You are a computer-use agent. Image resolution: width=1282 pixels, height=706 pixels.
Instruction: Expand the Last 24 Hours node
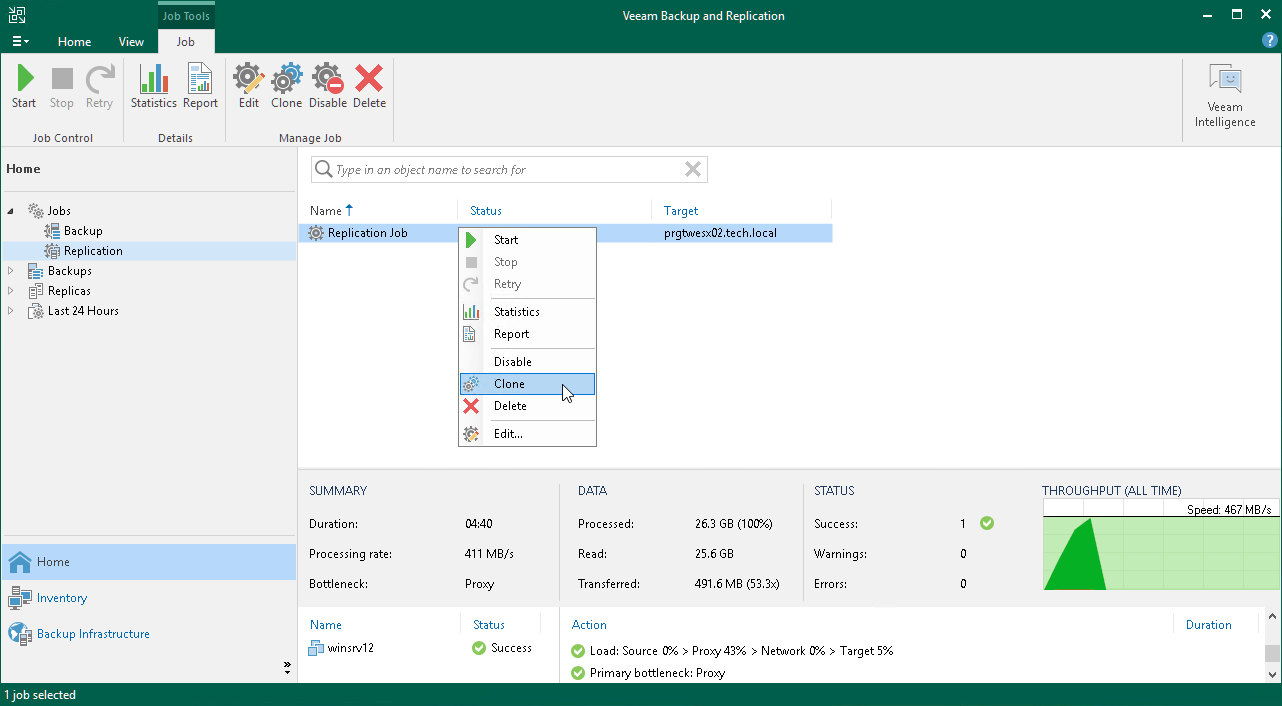(11, 311)
